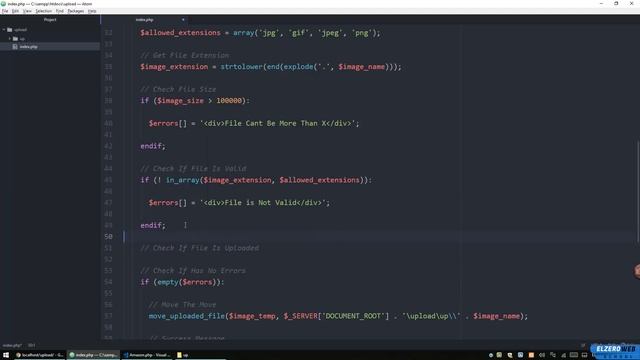Click the '// Check If File Is Uploaded' comment
640x360 pixels.
tap(200, 248)
